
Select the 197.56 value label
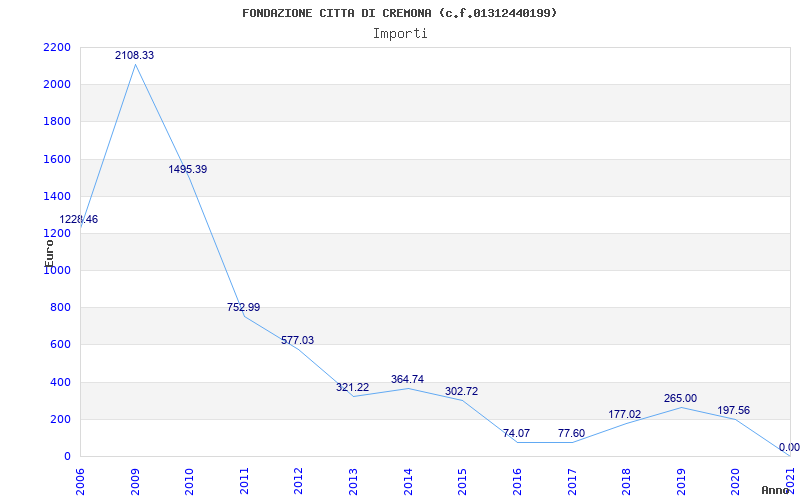pos(734,411)
